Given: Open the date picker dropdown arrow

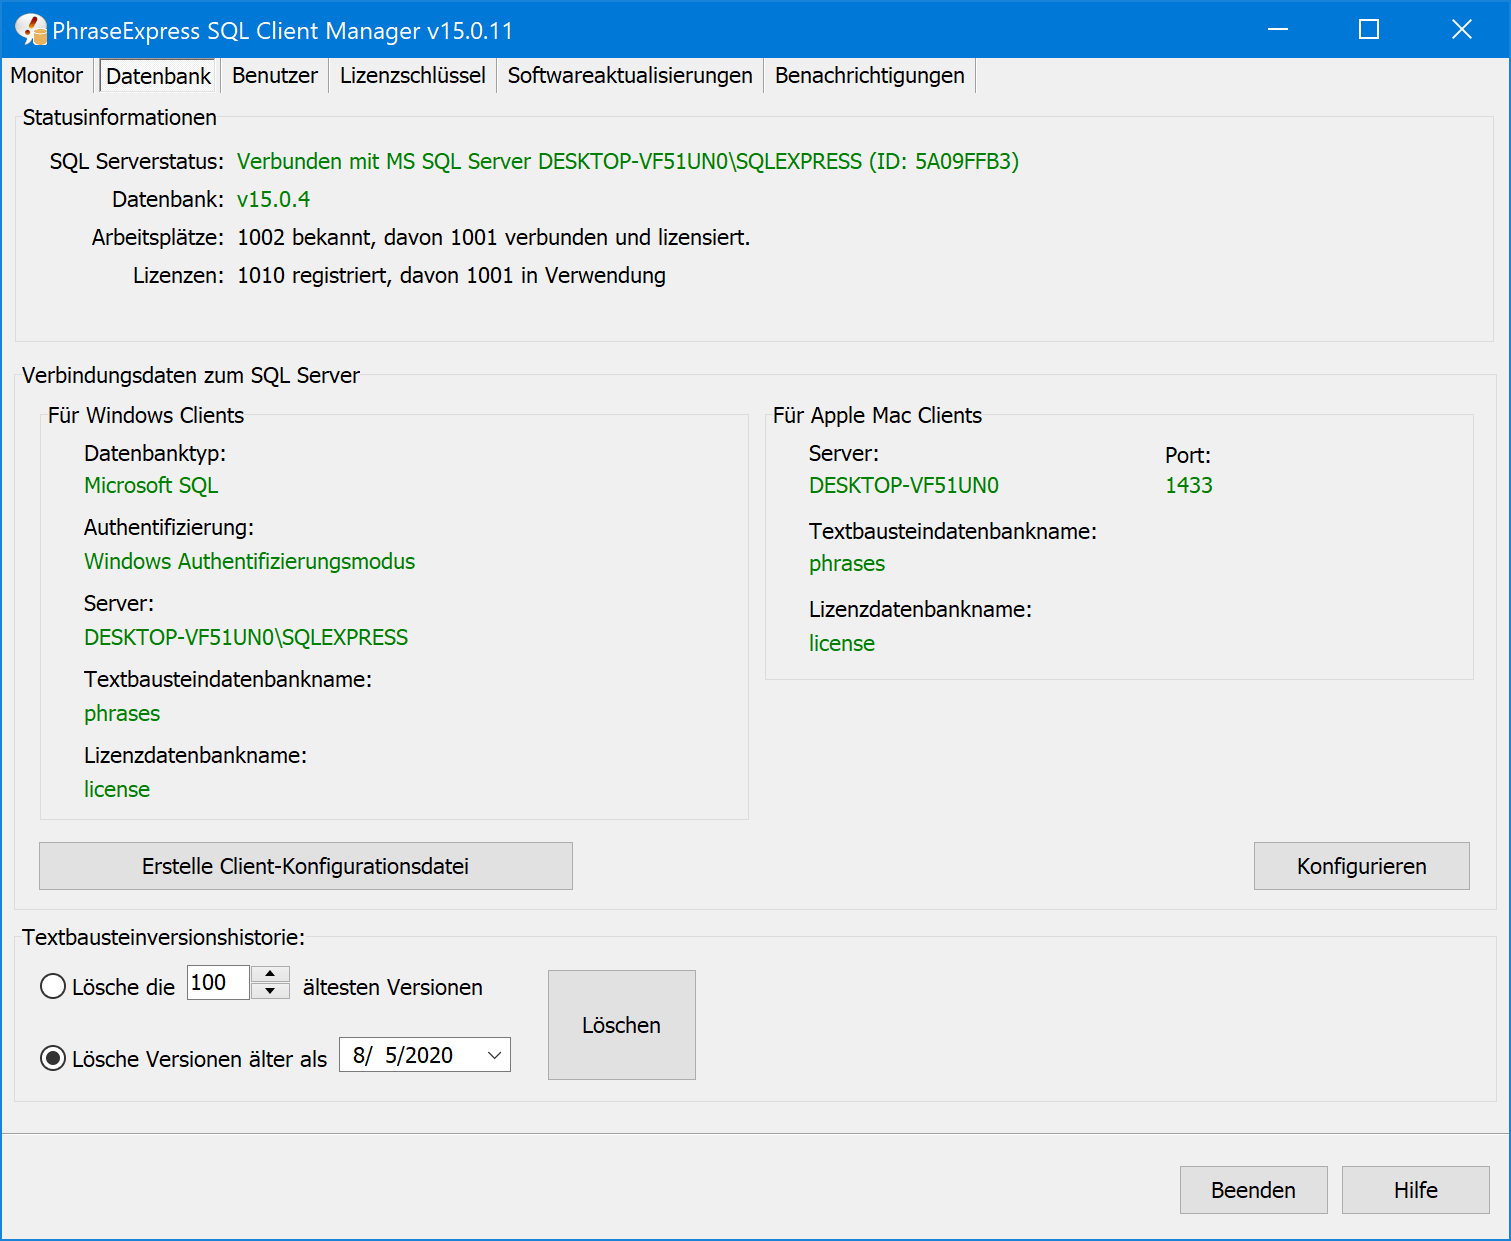Looking at the screenshot, I should coord(494,1055).
